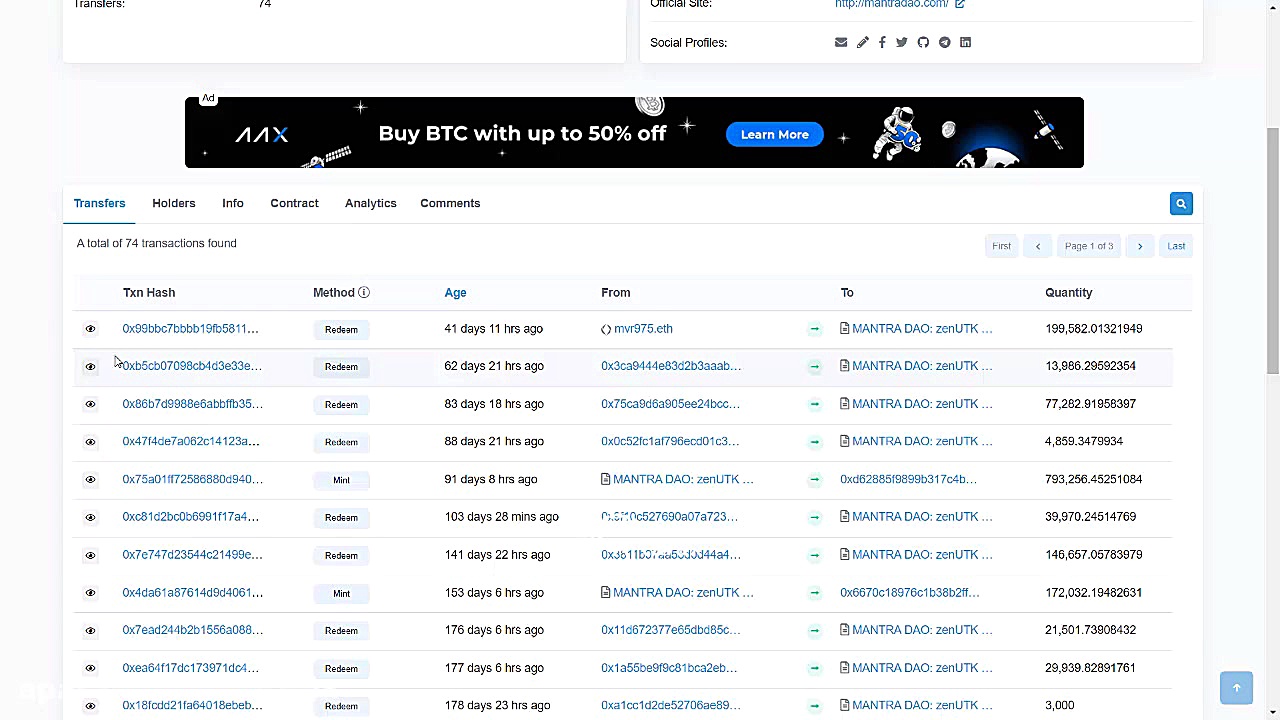Open the Facebook social profile icon
Screen dimensions: 1280x720
click(882, 42)
